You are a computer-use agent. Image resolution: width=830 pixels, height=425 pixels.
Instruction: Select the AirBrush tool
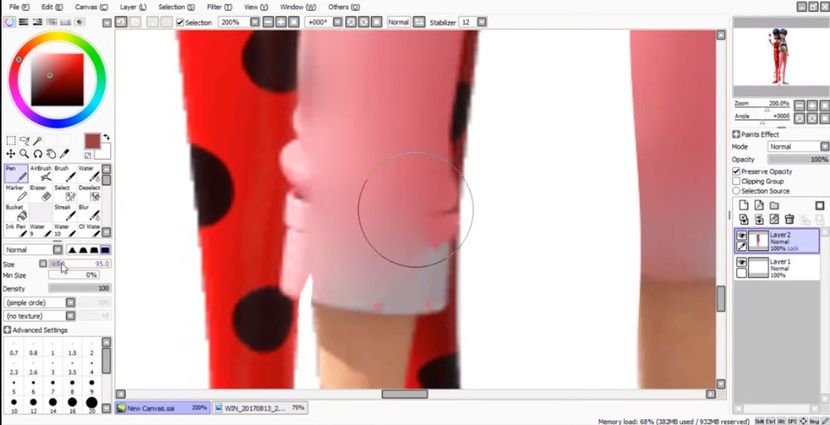[41, 174]
